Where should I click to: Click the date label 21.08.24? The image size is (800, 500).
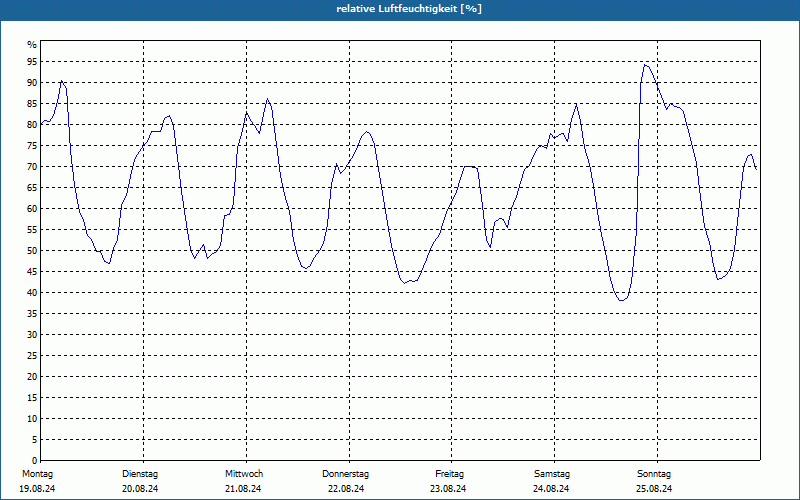pos(243,489)
